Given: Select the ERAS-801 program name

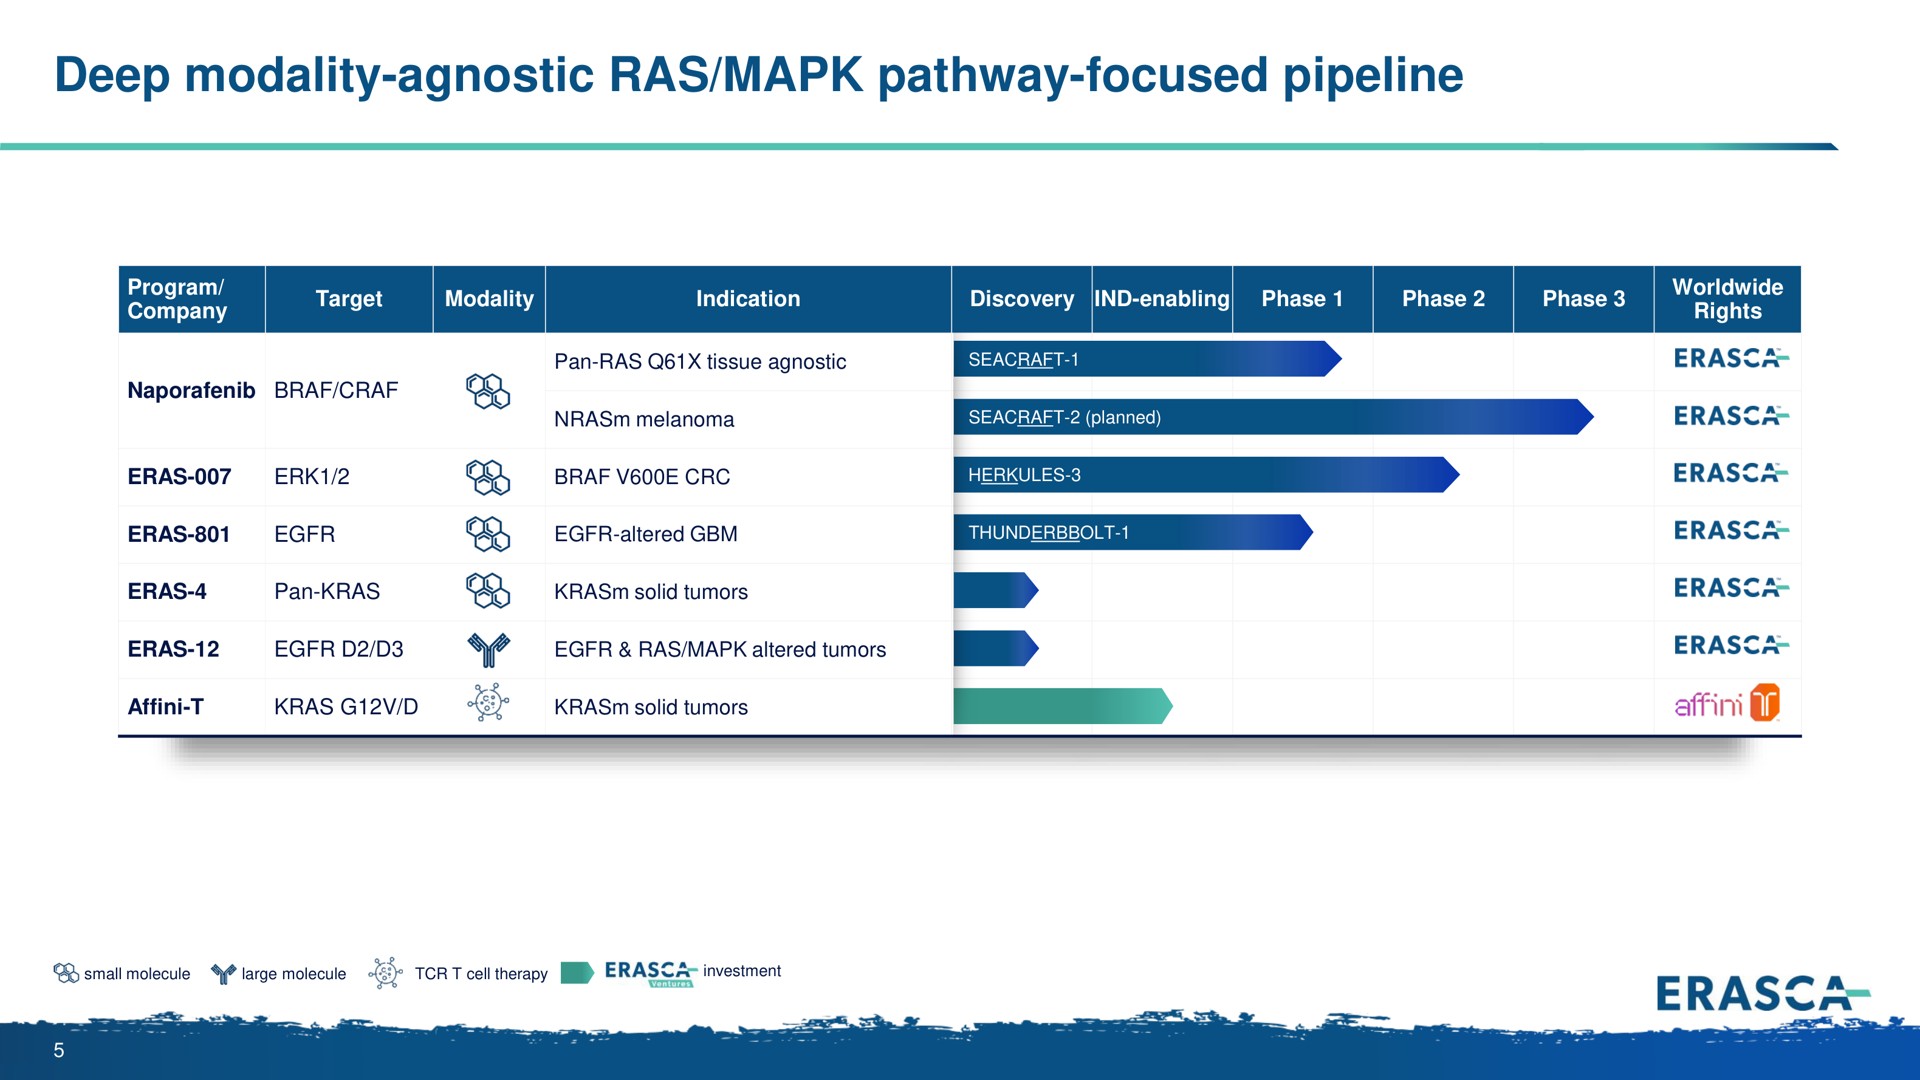Looking at the screenshot, I should pyautogui.click(x=179, y=534).
